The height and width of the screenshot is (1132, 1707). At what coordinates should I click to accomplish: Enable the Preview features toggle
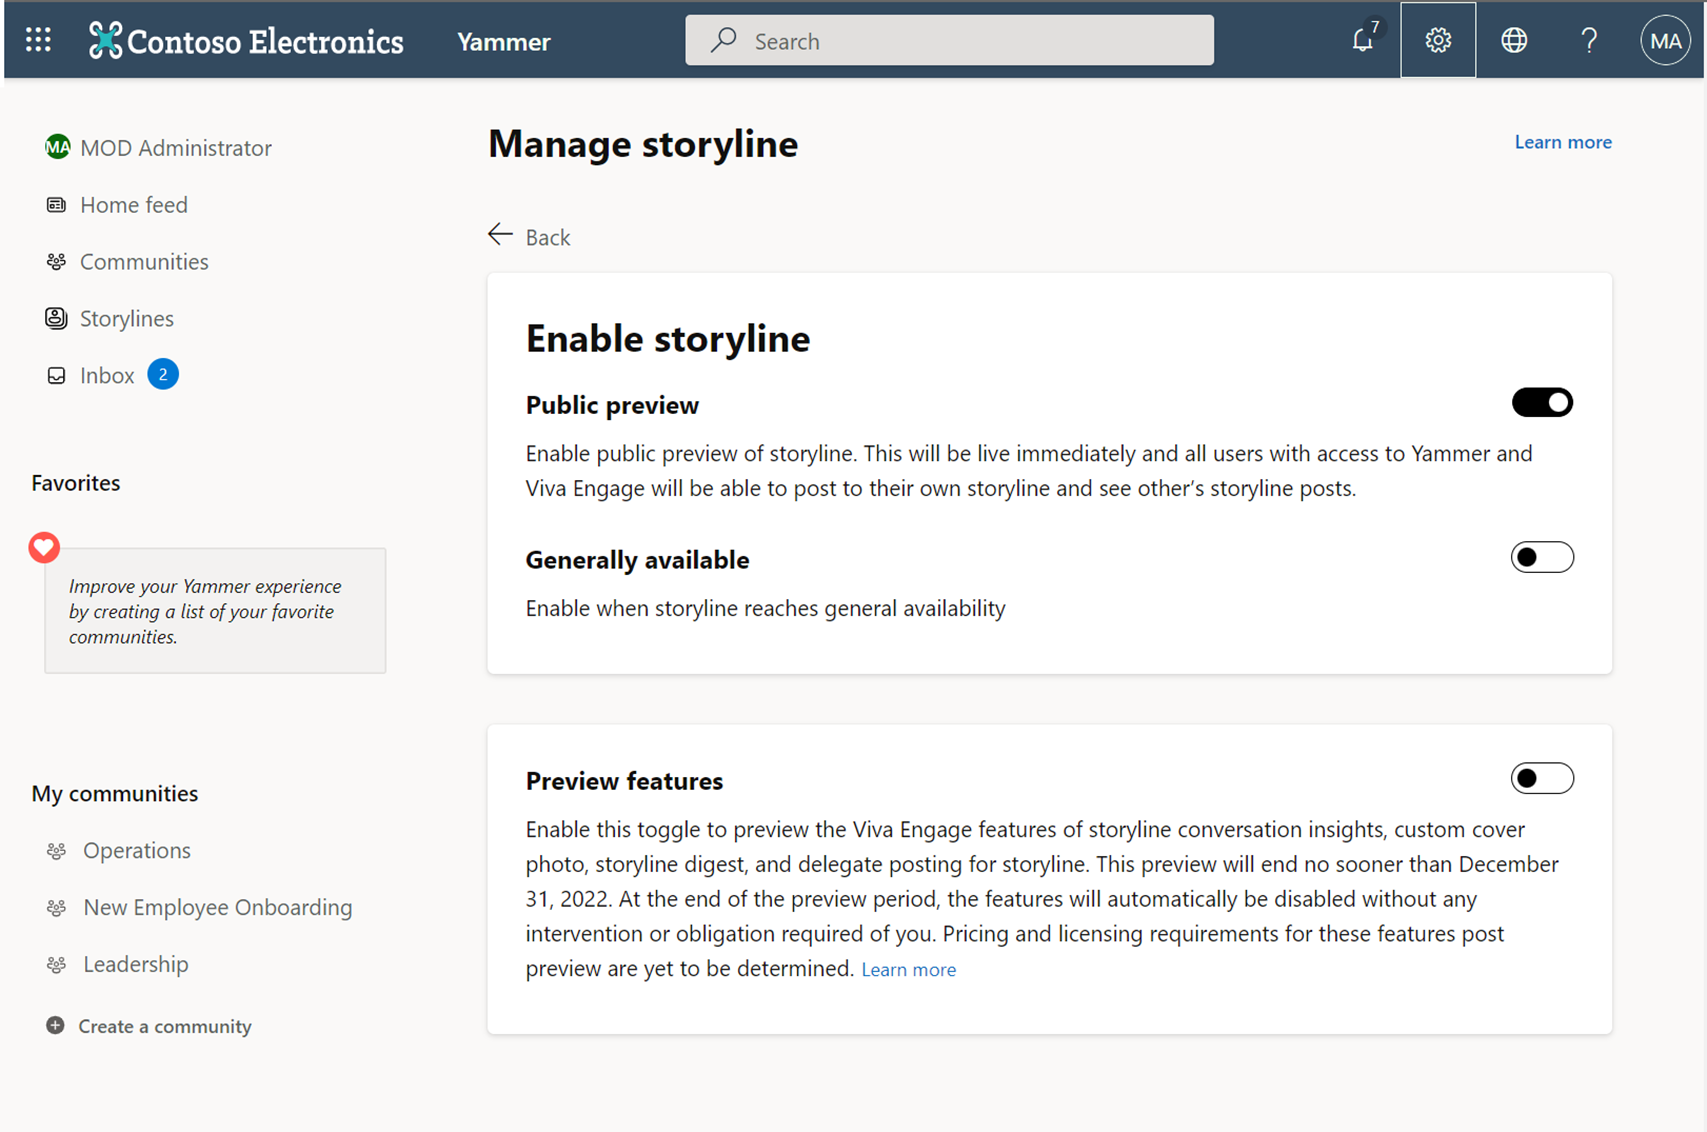[1541, 778]
